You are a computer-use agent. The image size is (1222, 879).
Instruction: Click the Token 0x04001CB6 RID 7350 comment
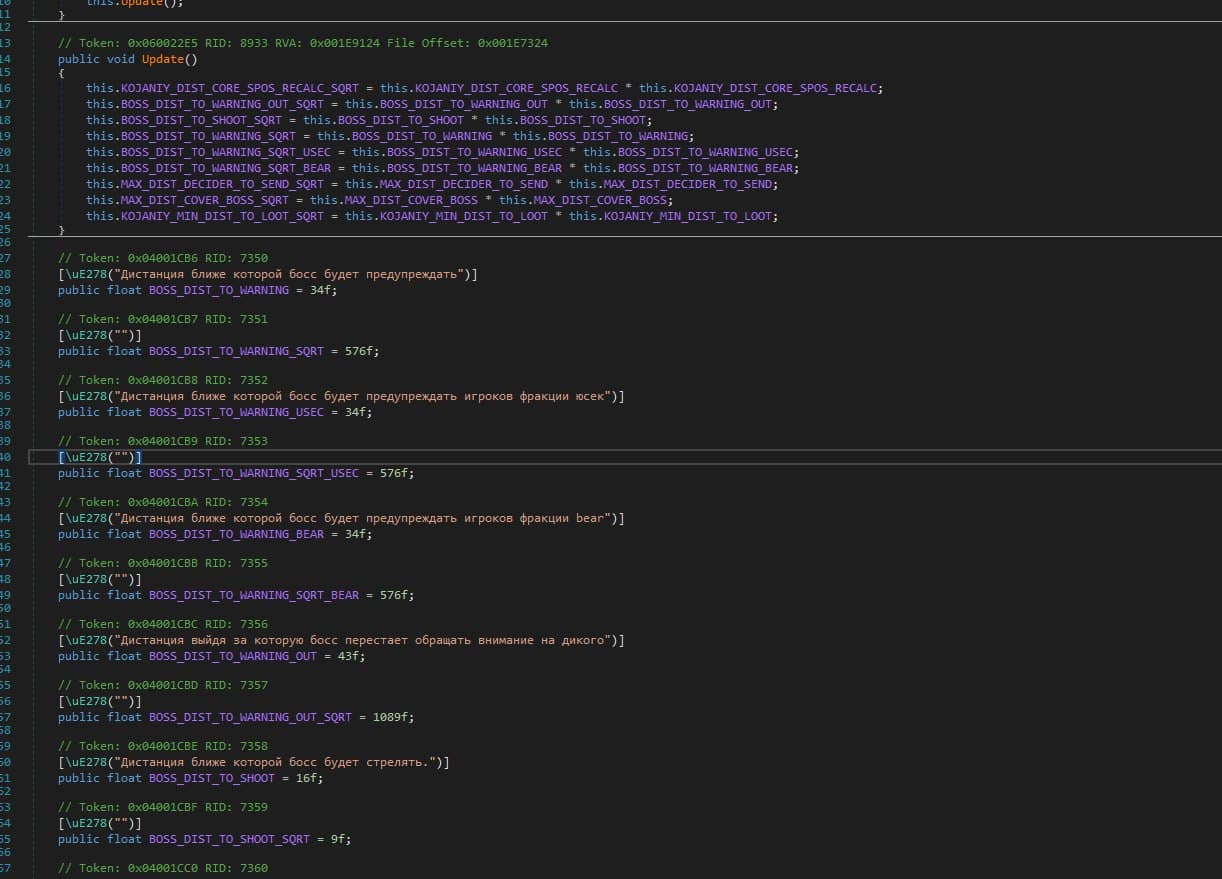click(x=163, y=258)
